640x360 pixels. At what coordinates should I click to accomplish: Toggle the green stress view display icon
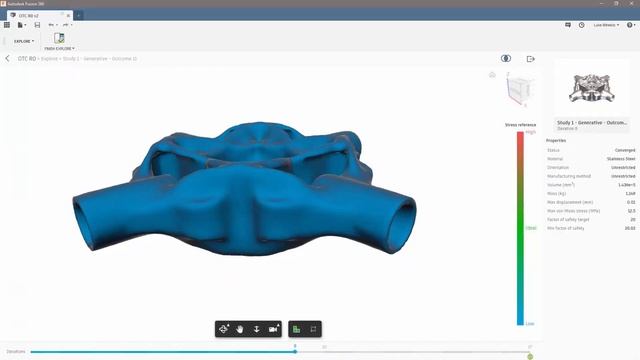point(297,329)
